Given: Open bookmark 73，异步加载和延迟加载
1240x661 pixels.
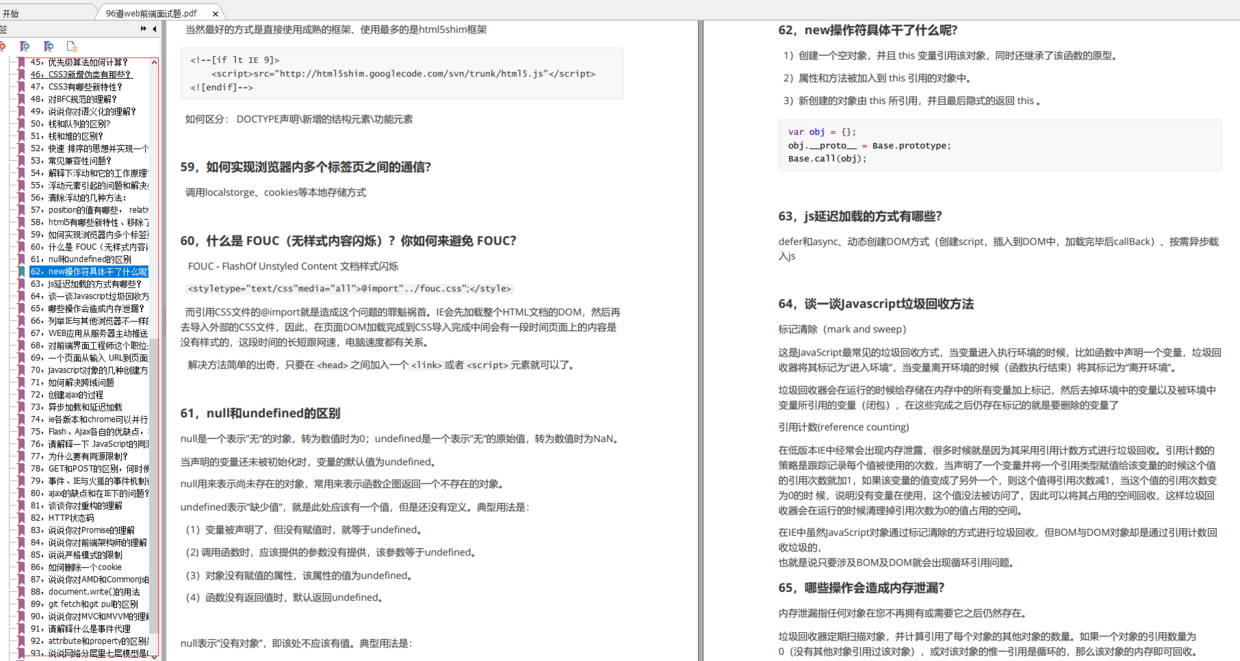Looking at the screenshot, I should point(79,407).
